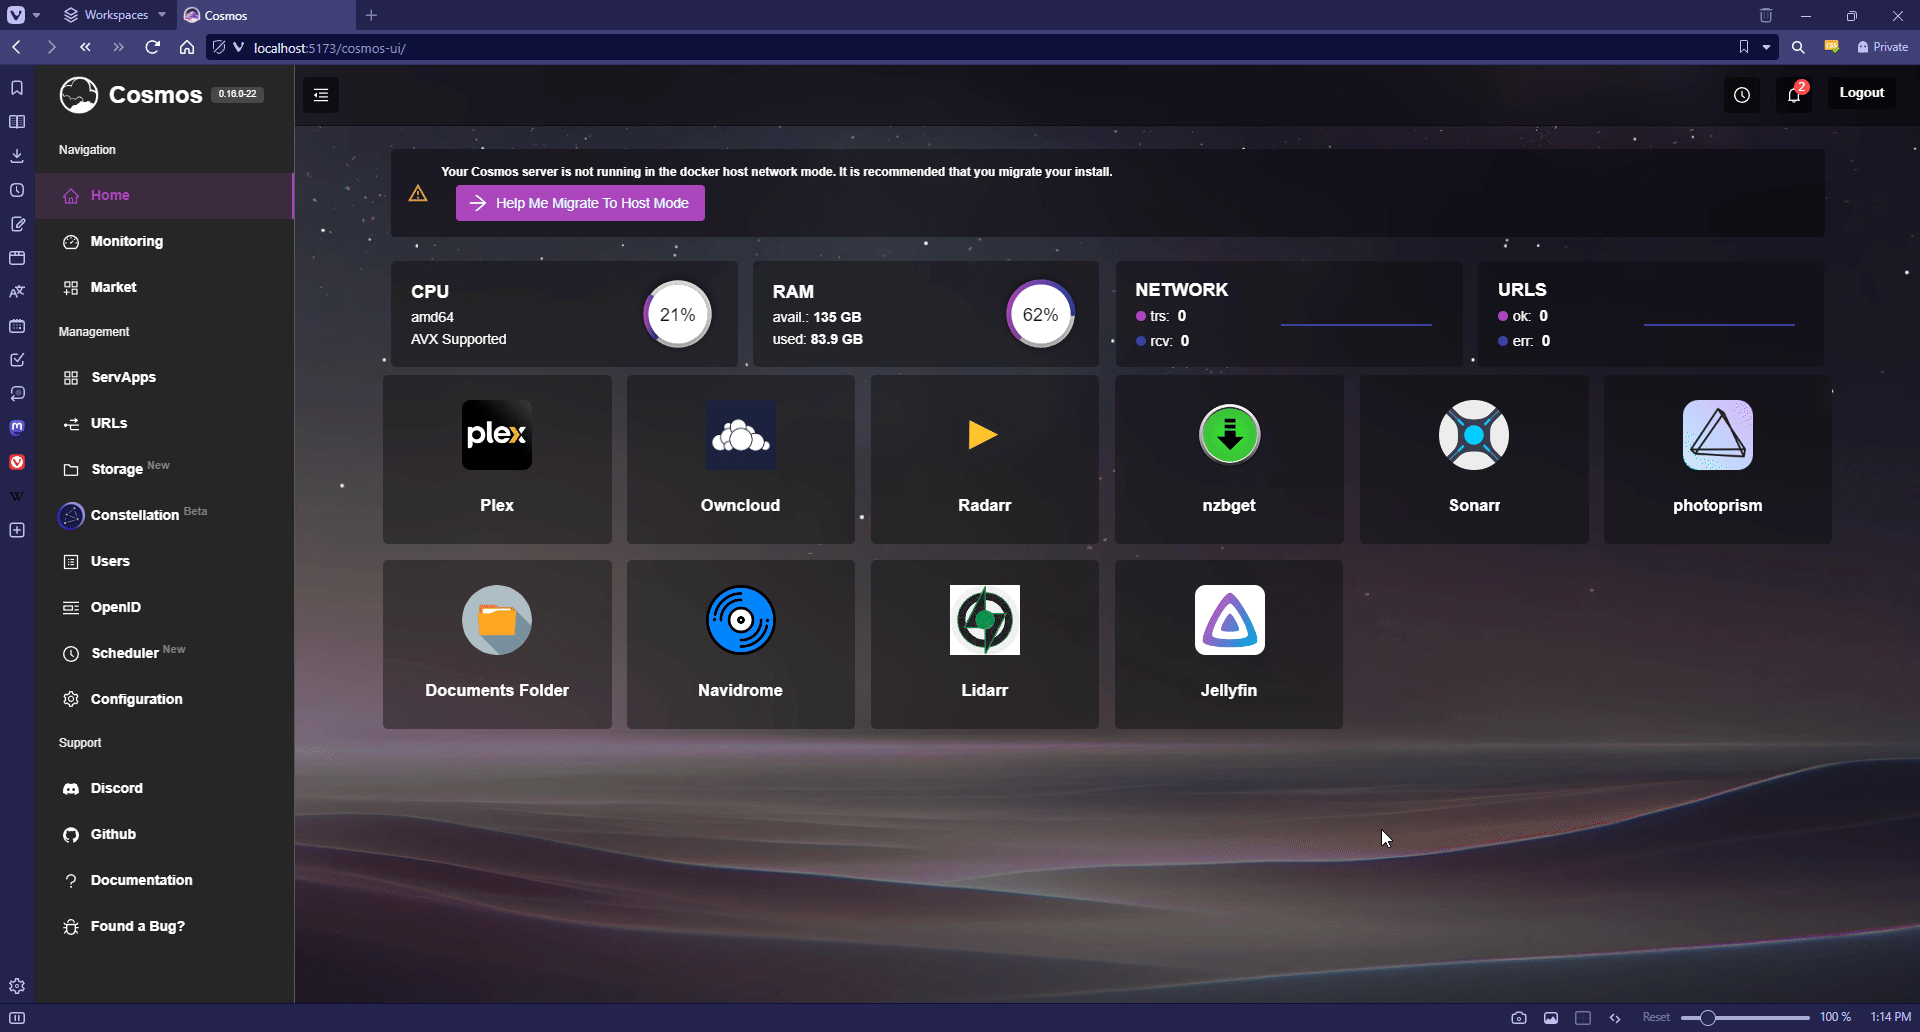Click the 1:14 PM clock in status bar

click(x=1890, y=1017)
